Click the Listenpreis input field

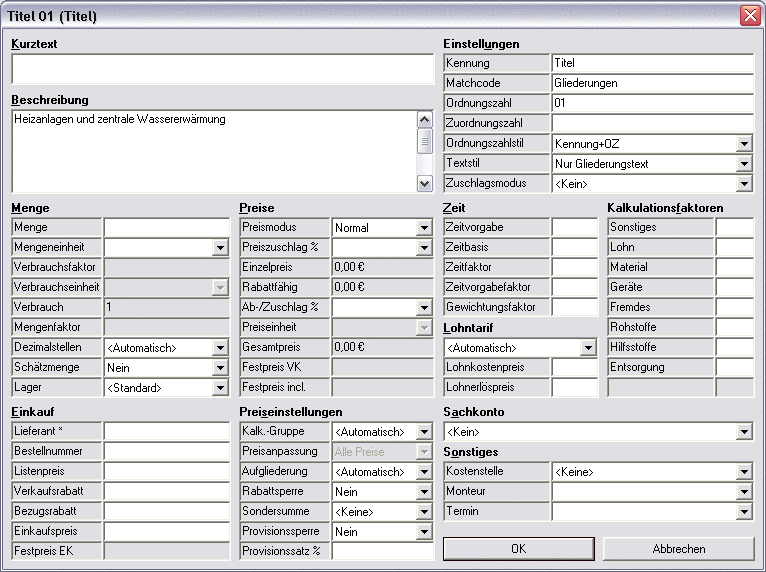pyautogui.click(x=167, y=471)
